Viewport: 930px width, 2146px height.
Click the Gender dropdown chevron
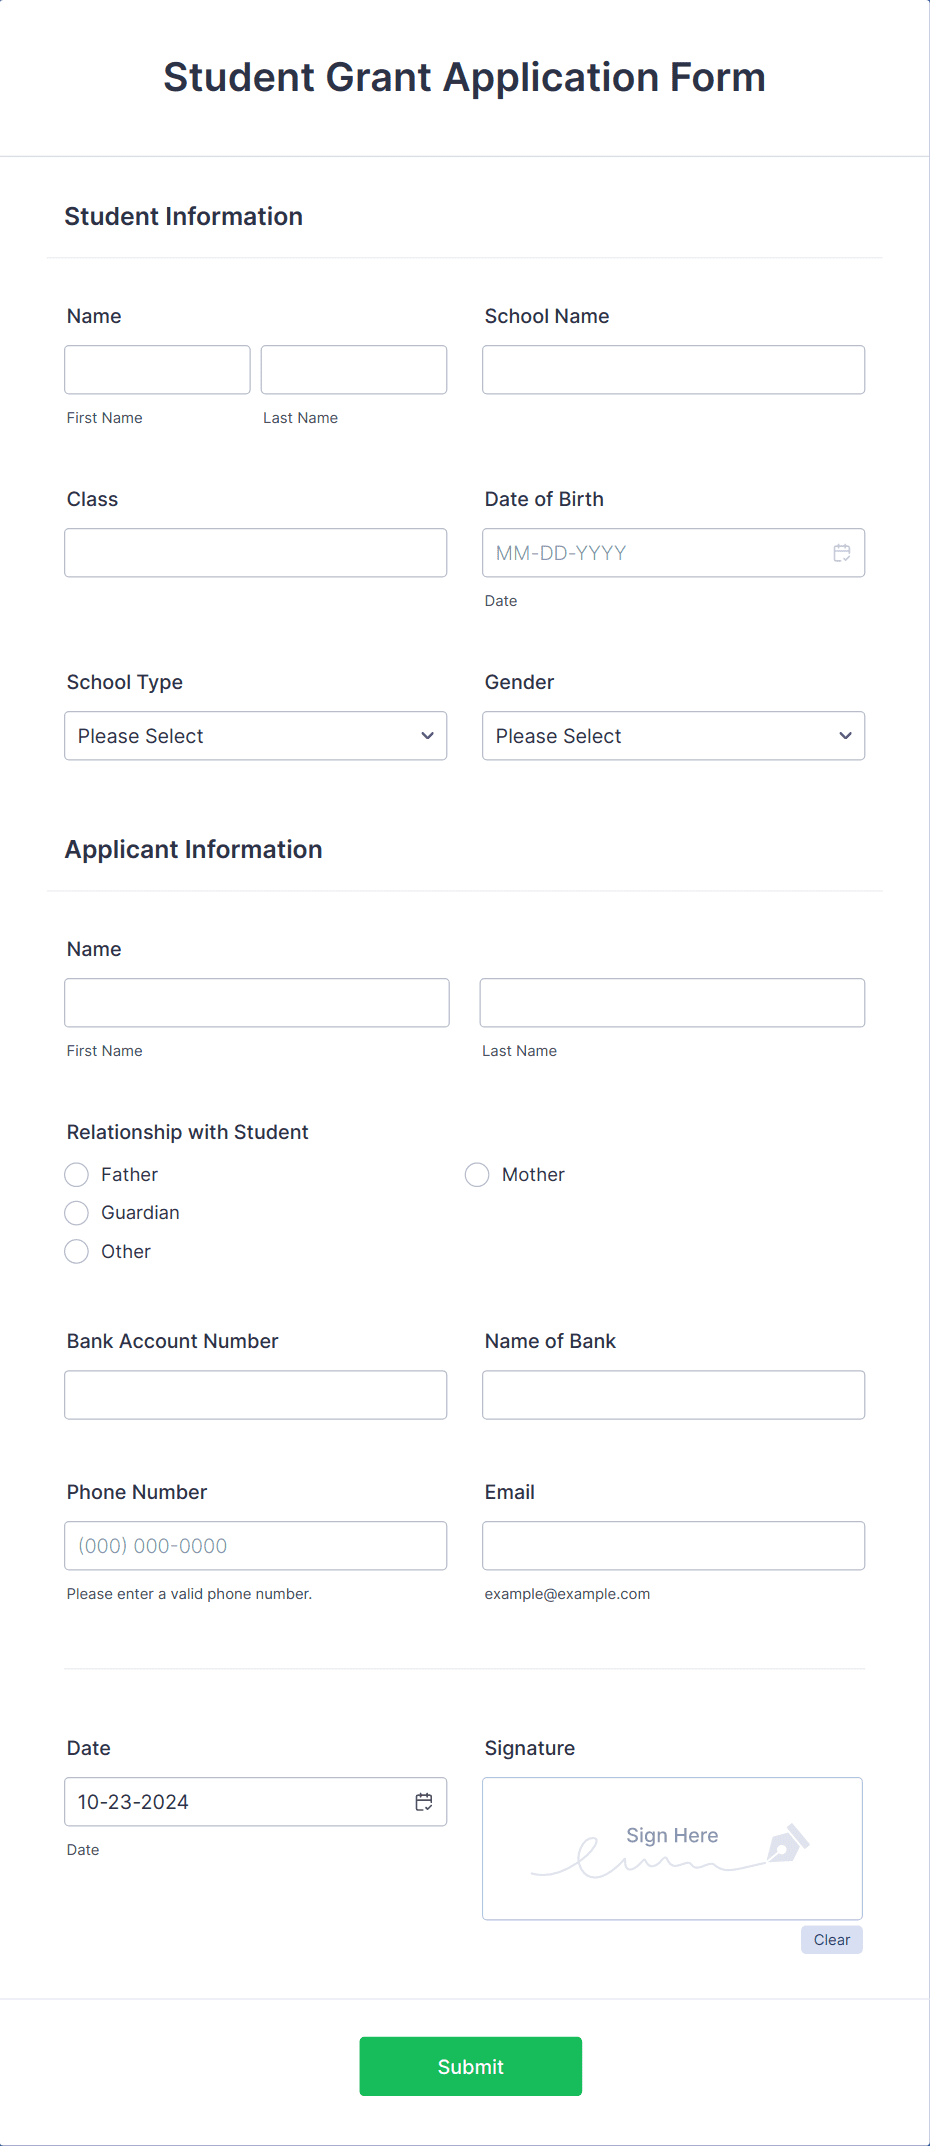(846, 735)
